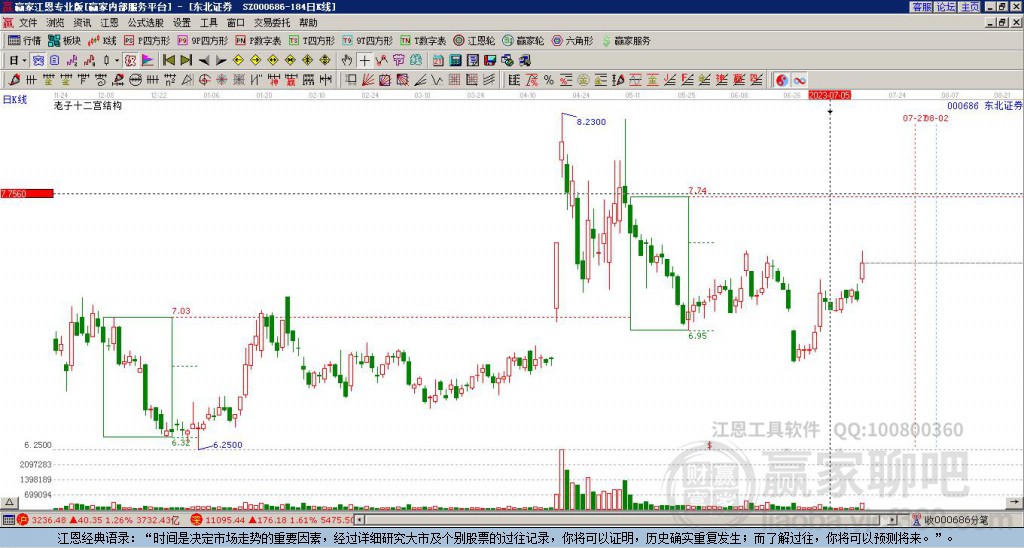Open the 9P四方形 tool
Image resolution: width=1024 pixels, height=548 pixels.
(x=202, y=40)
